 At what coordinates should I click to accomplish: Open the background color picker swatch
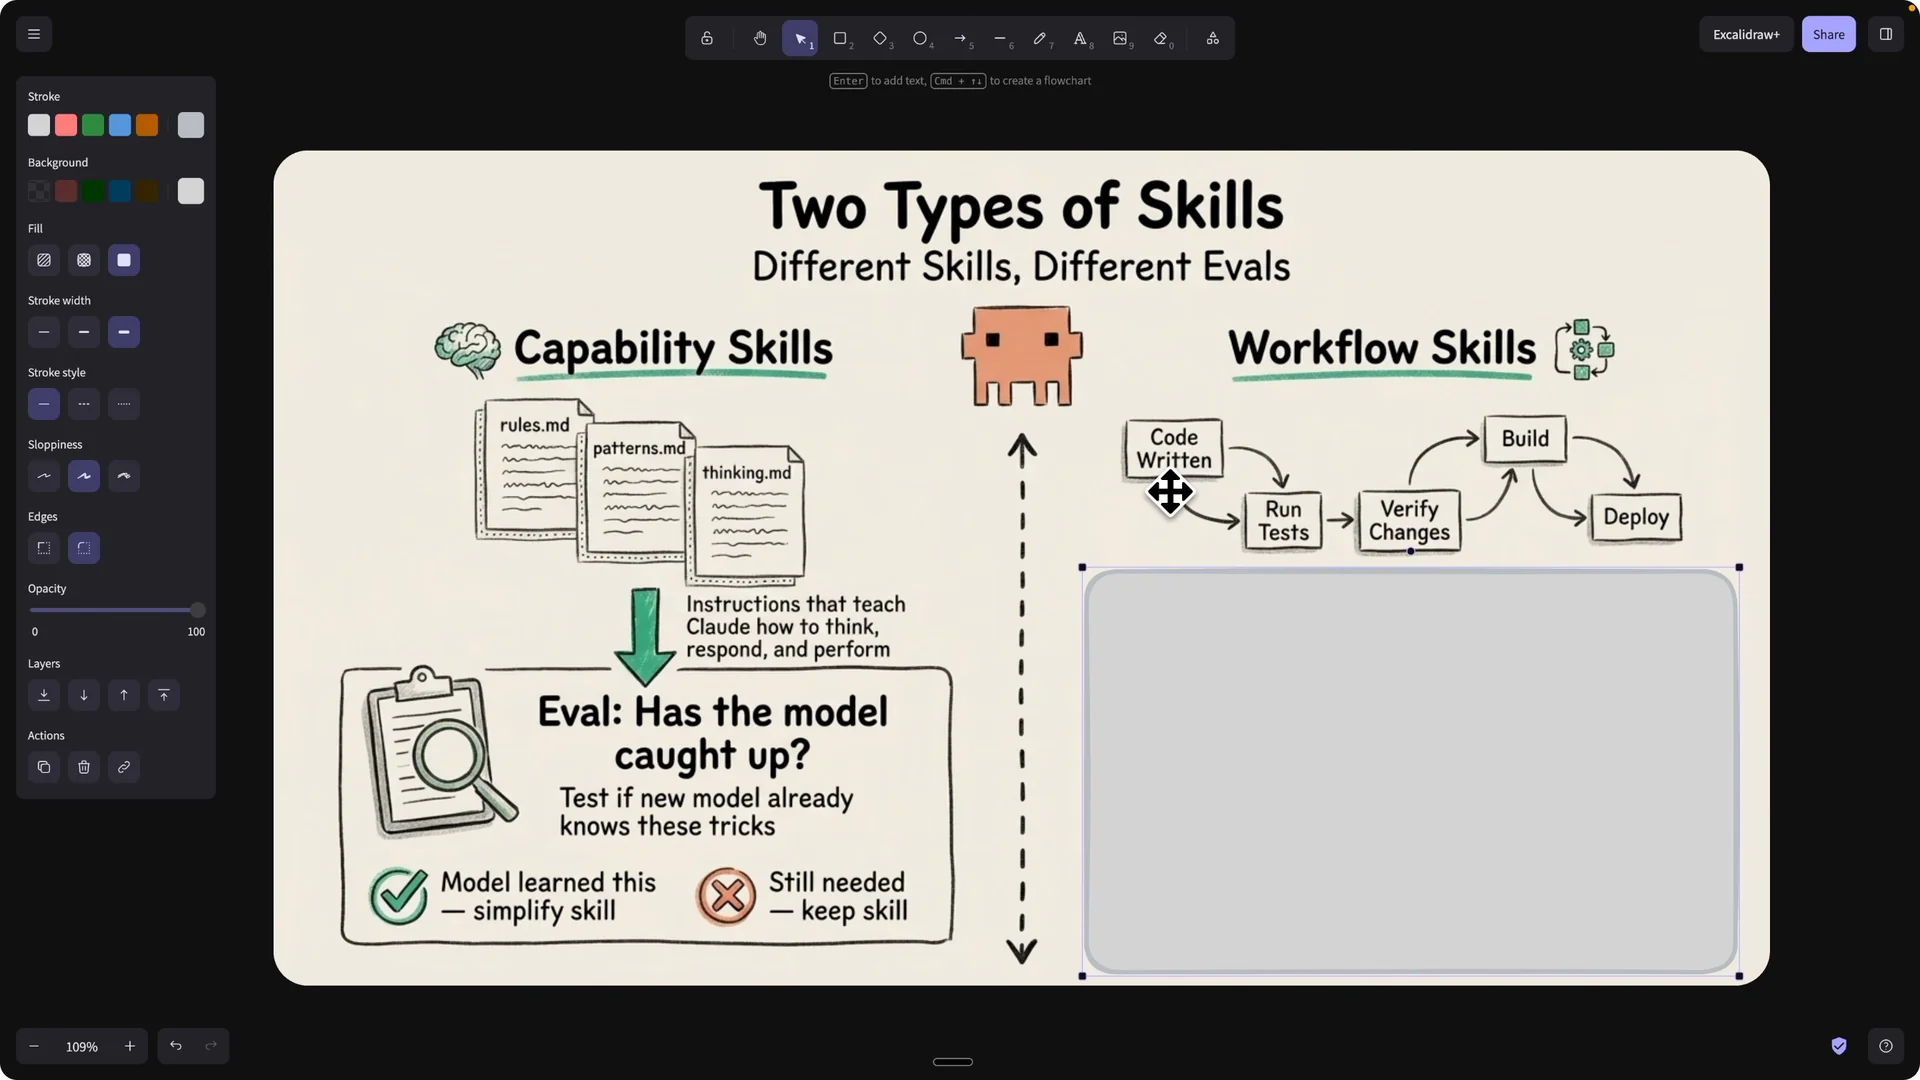click(x=191, y=191)
